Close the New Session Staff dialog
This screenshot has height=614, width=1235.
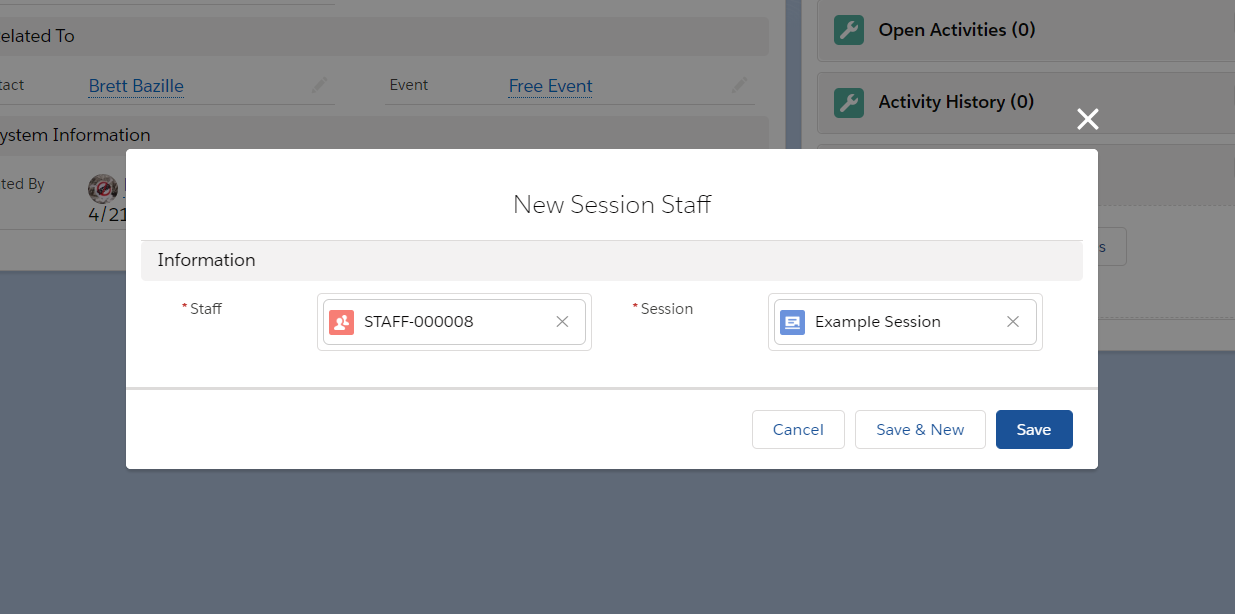(1088, 120)
